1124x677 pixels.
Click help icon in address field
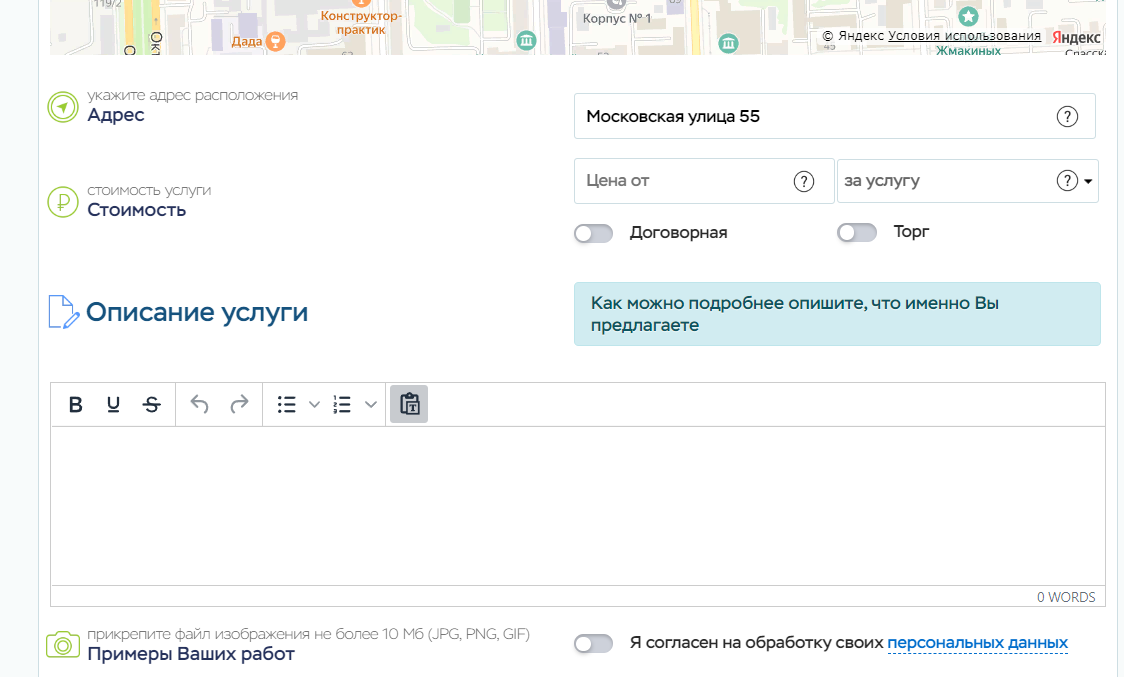tap(1067, 117)
